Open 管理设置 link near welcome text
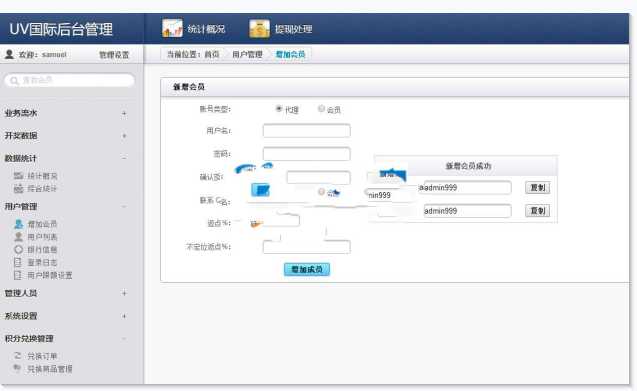The height and width of the screenshot is (391, 637). pyautogui.click(x=114, y=54)
